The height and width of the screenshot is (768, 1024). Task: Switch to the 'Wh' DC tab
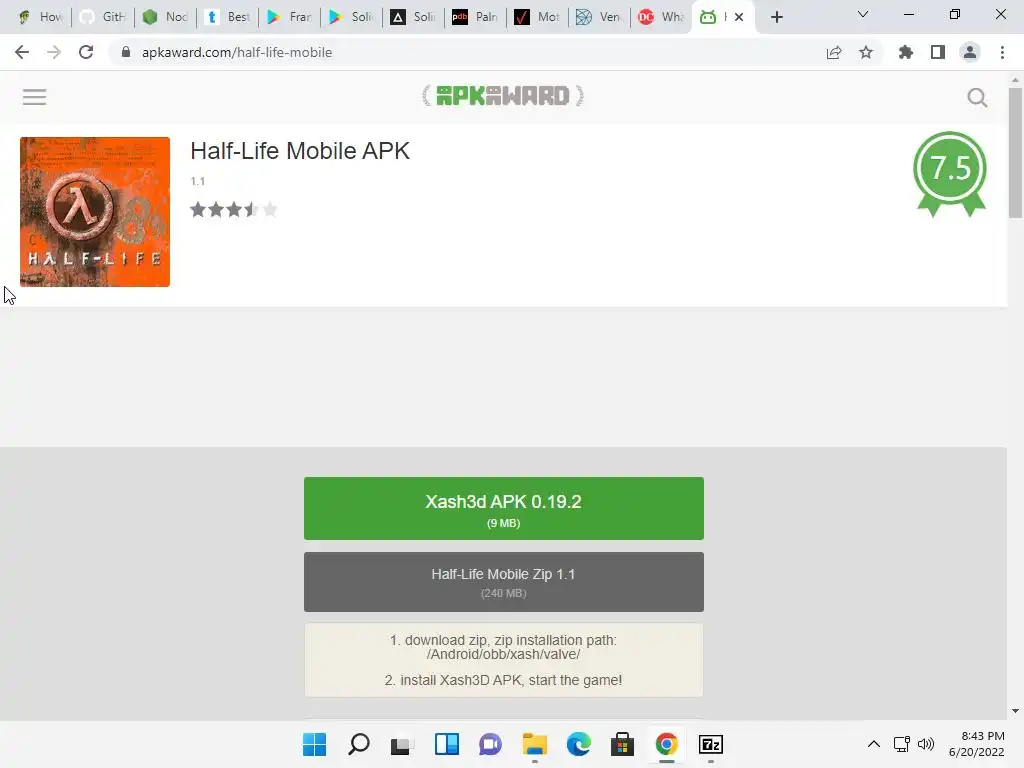coord(662,17)
